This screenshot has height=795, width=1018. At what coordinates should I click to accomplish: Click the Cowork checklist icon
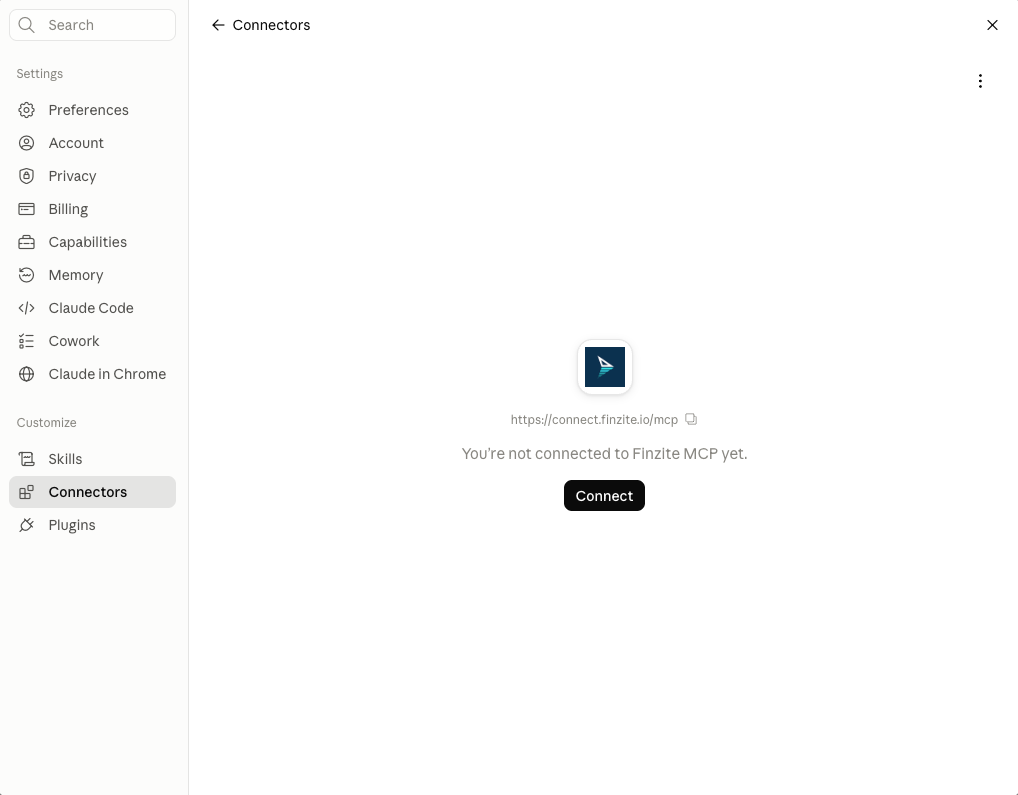click(x=27, y=341)
